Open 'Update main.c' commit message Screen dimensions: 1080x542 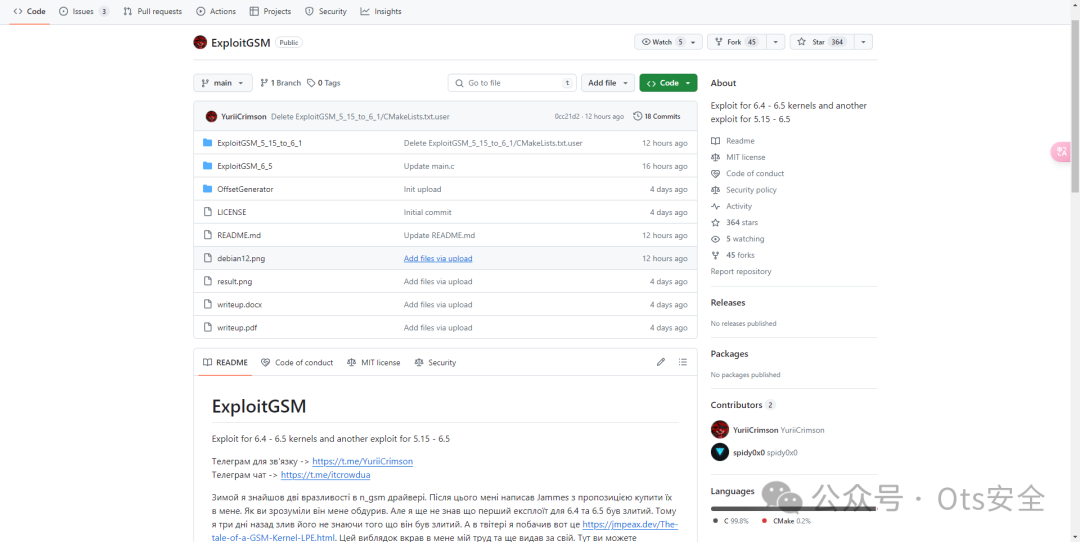pyautogui.click(x=428, y=166)
